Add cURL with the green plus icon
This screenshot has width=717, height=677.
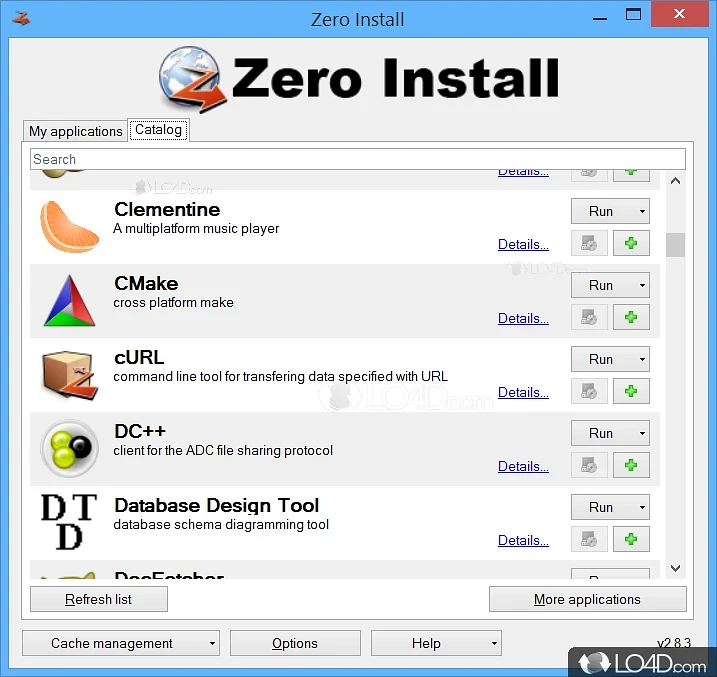pyautogui.click(x=631, y=391)
